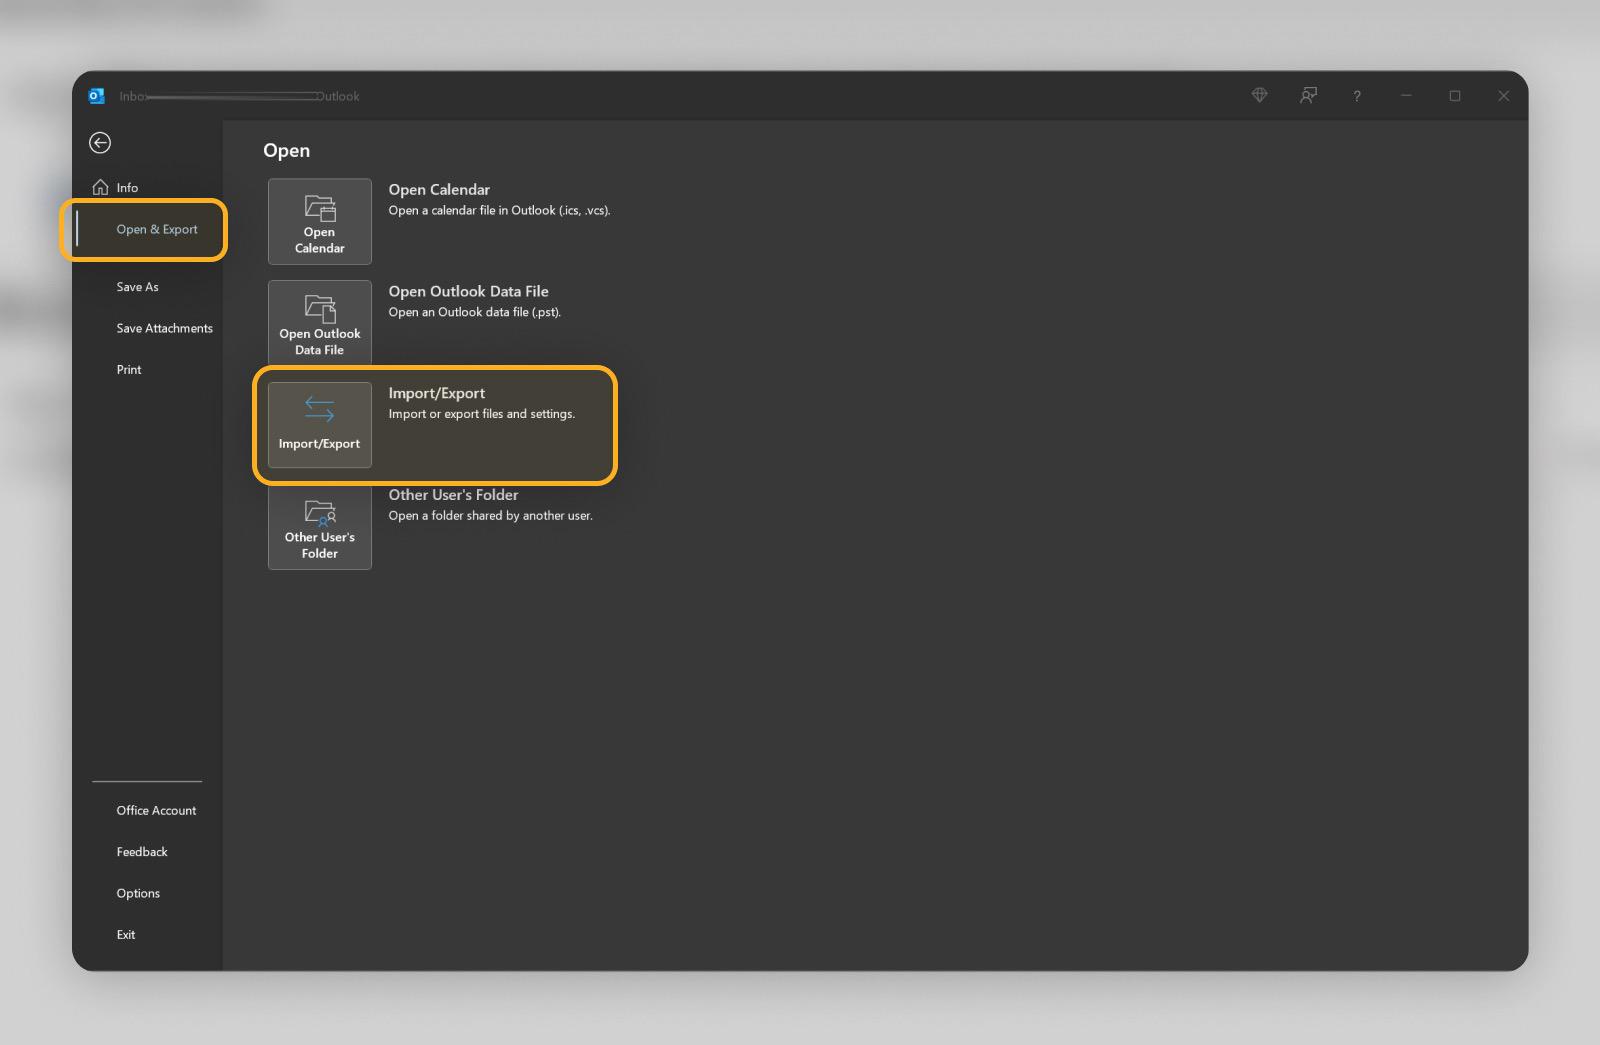1600x1045 pixels.
Task: Click the Outlook logo in the title bar
Action: point(97,95)
